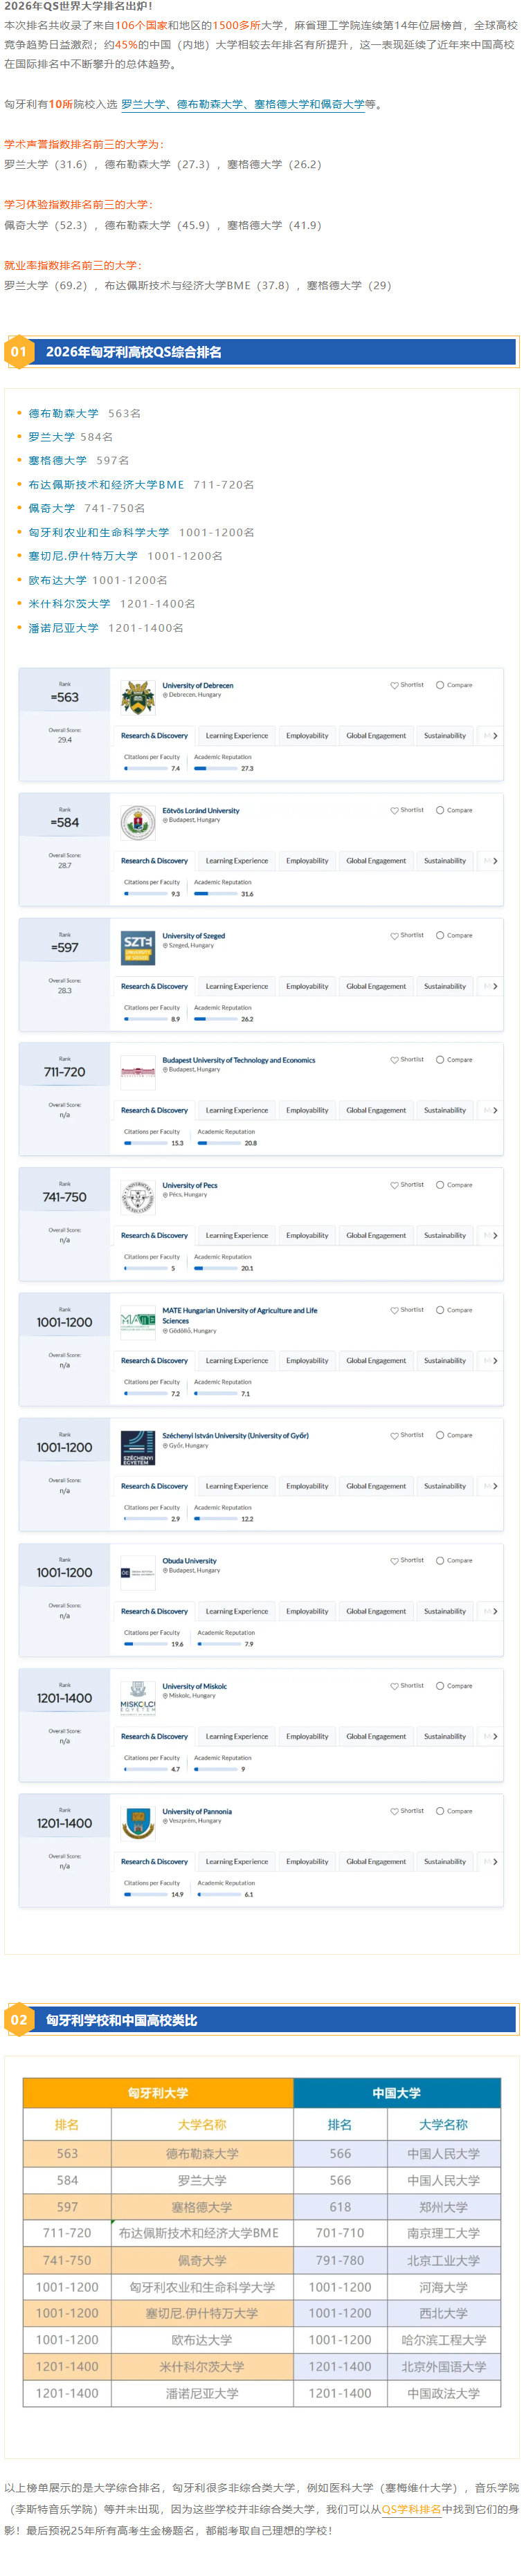
Task: Click the University of Pannonia crest logo
Action: pos(138,1824)
